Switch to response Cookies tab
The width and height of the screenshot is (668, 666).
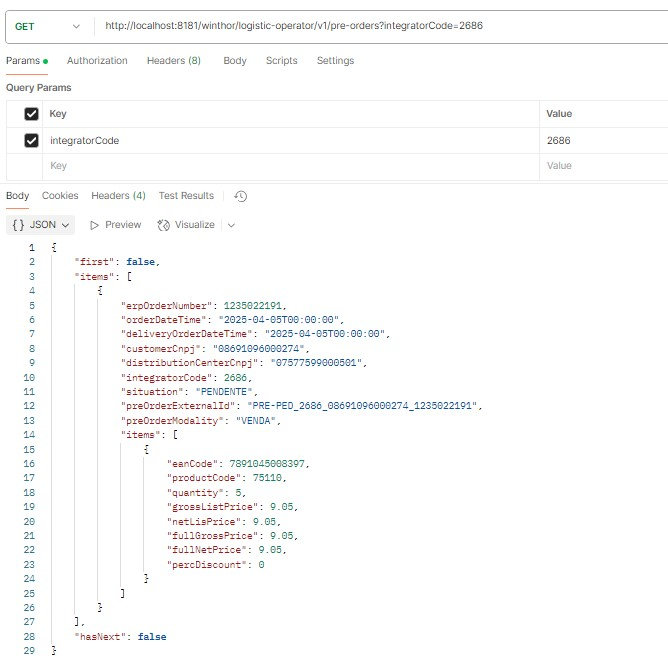(x=60, y=196)
